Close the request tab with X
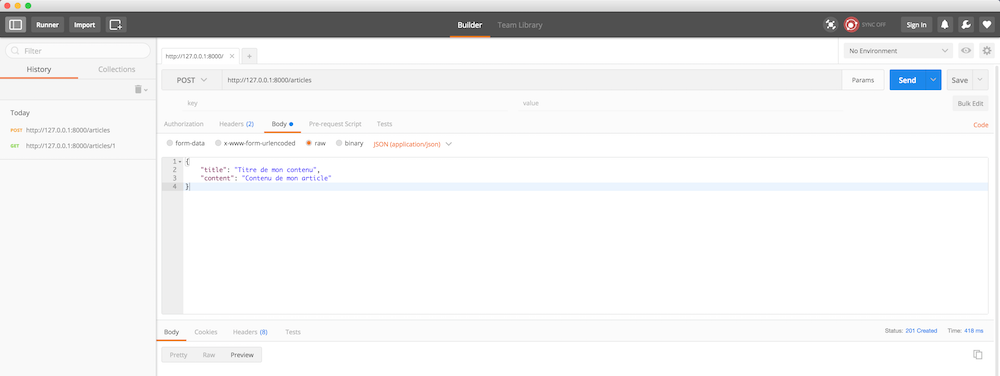The width and height of the screenshot is (1000, 376). (x=232, y=56)
